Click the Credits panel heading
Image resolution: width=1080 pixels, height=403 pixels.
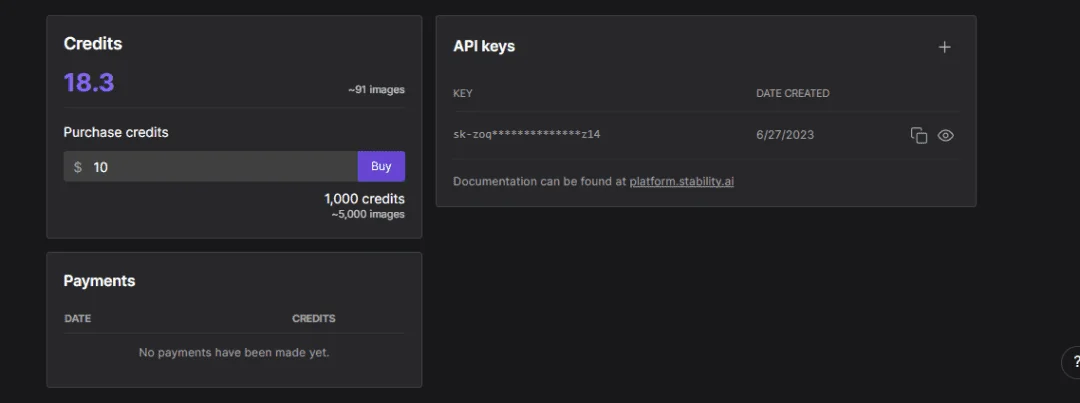tap(93, 43)
